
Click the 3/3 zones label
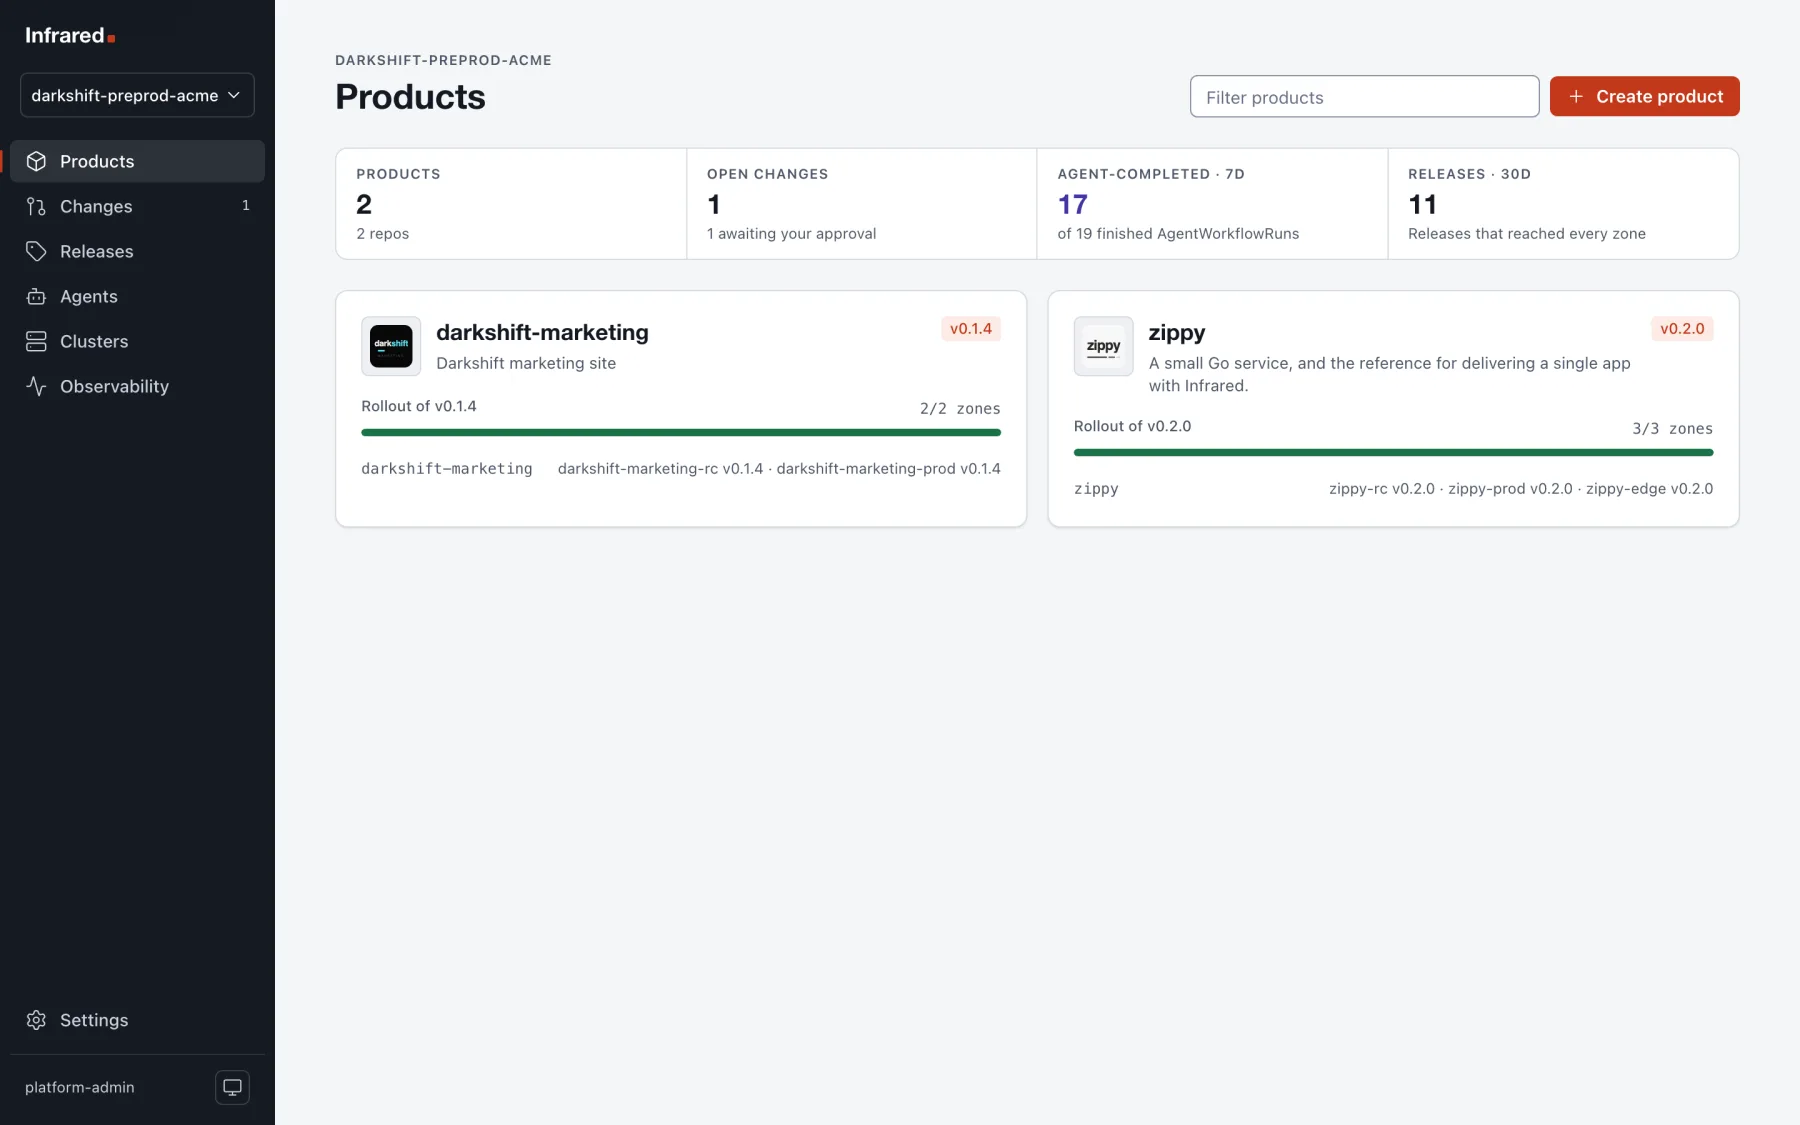(1672, 428)
